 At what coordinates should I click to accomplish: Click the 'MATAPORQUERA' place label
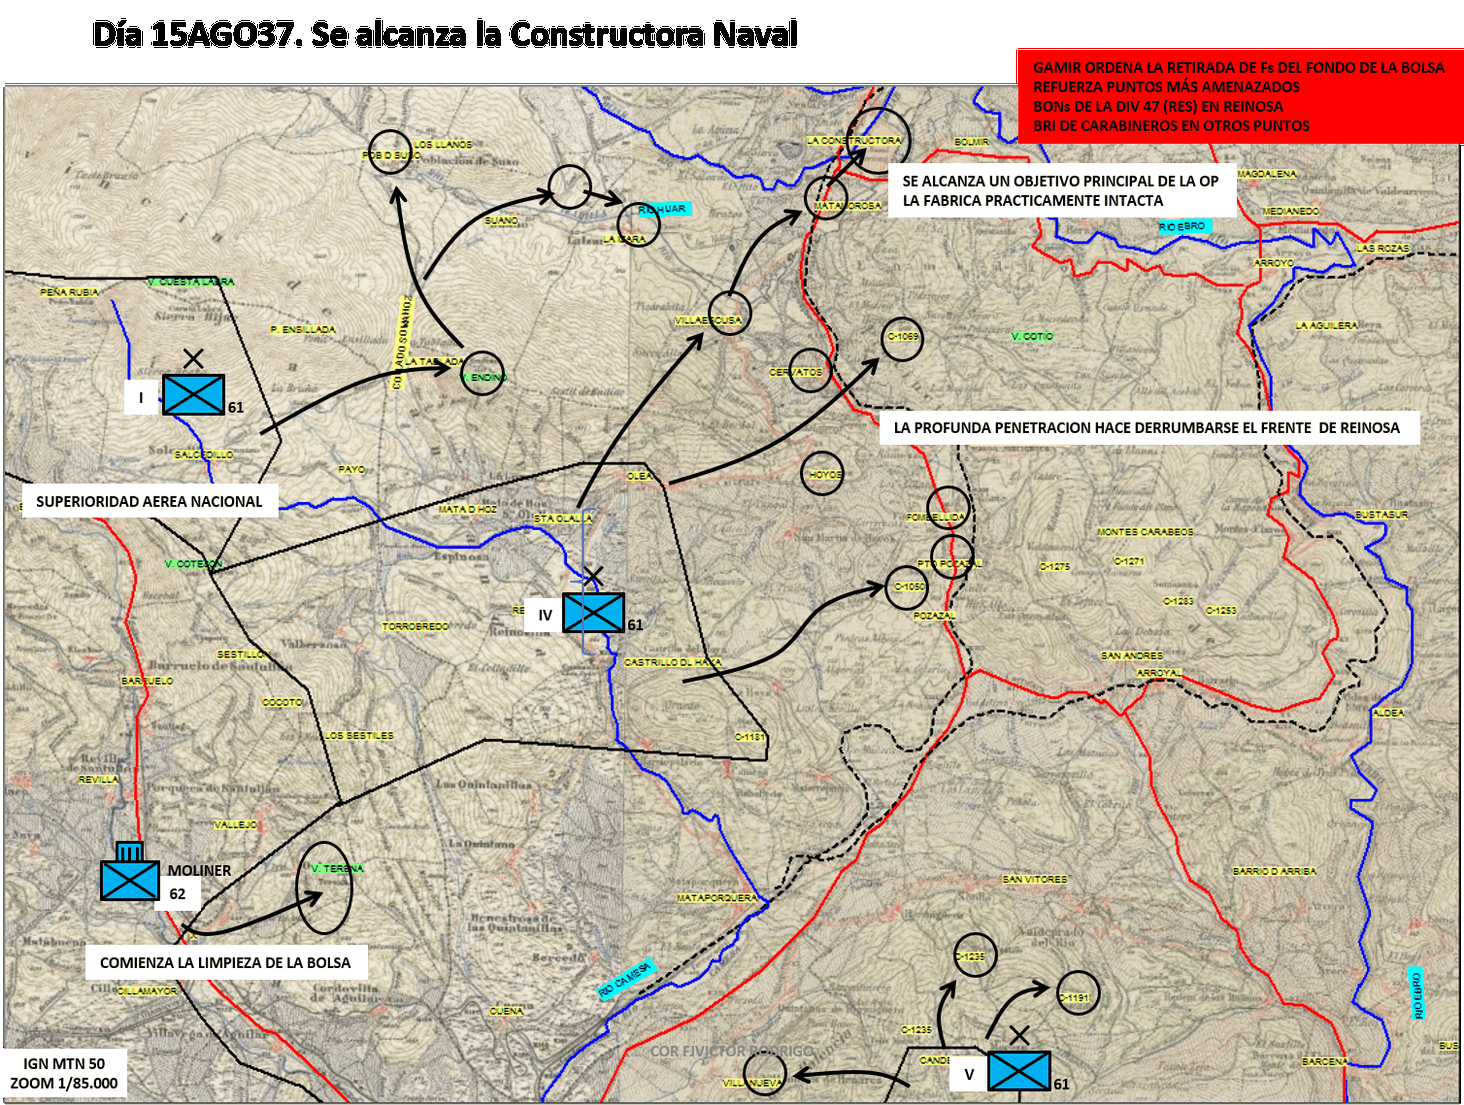[717, 898]
